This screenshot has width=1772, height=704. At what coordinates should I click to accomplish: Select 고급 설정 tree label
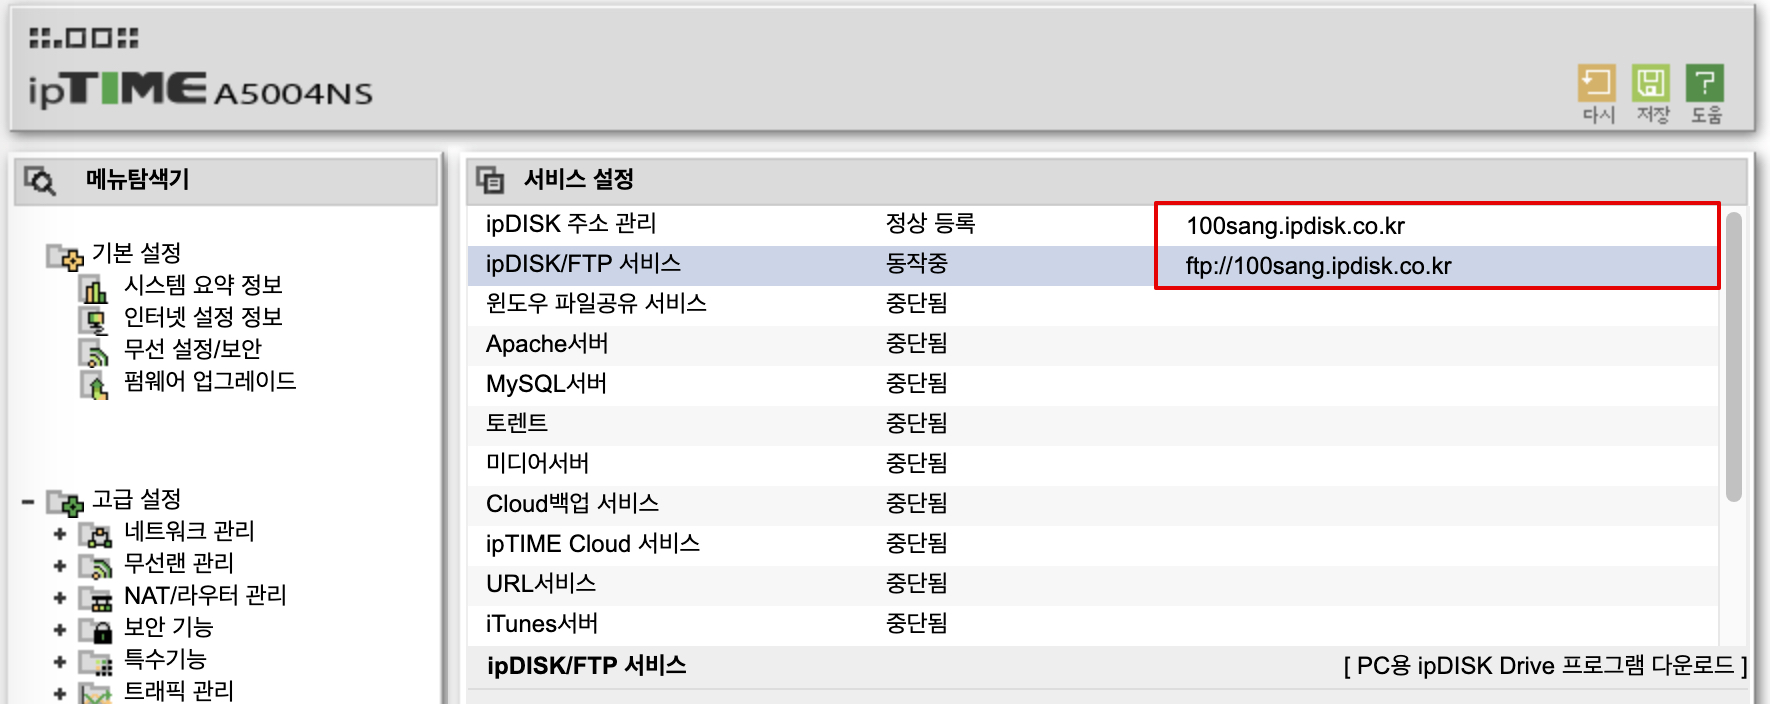point(136,499)
